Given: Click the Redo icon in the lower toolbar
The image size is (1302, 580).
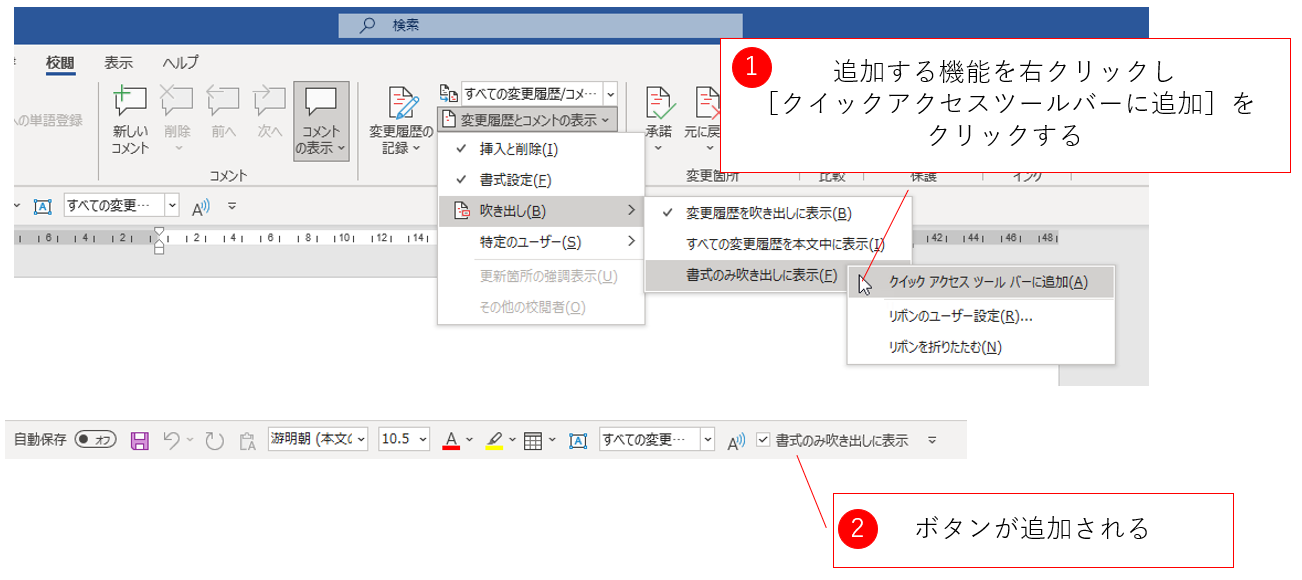Looking at the screenshot, I should 214,440.
